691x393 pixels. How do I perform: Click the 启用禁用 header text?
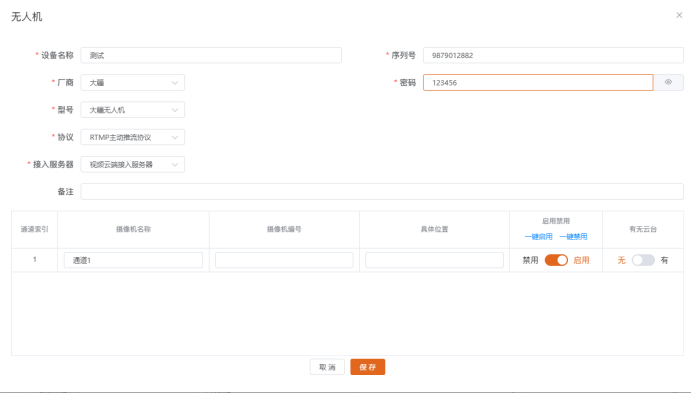pyautogui.click(x=556, y=221)
